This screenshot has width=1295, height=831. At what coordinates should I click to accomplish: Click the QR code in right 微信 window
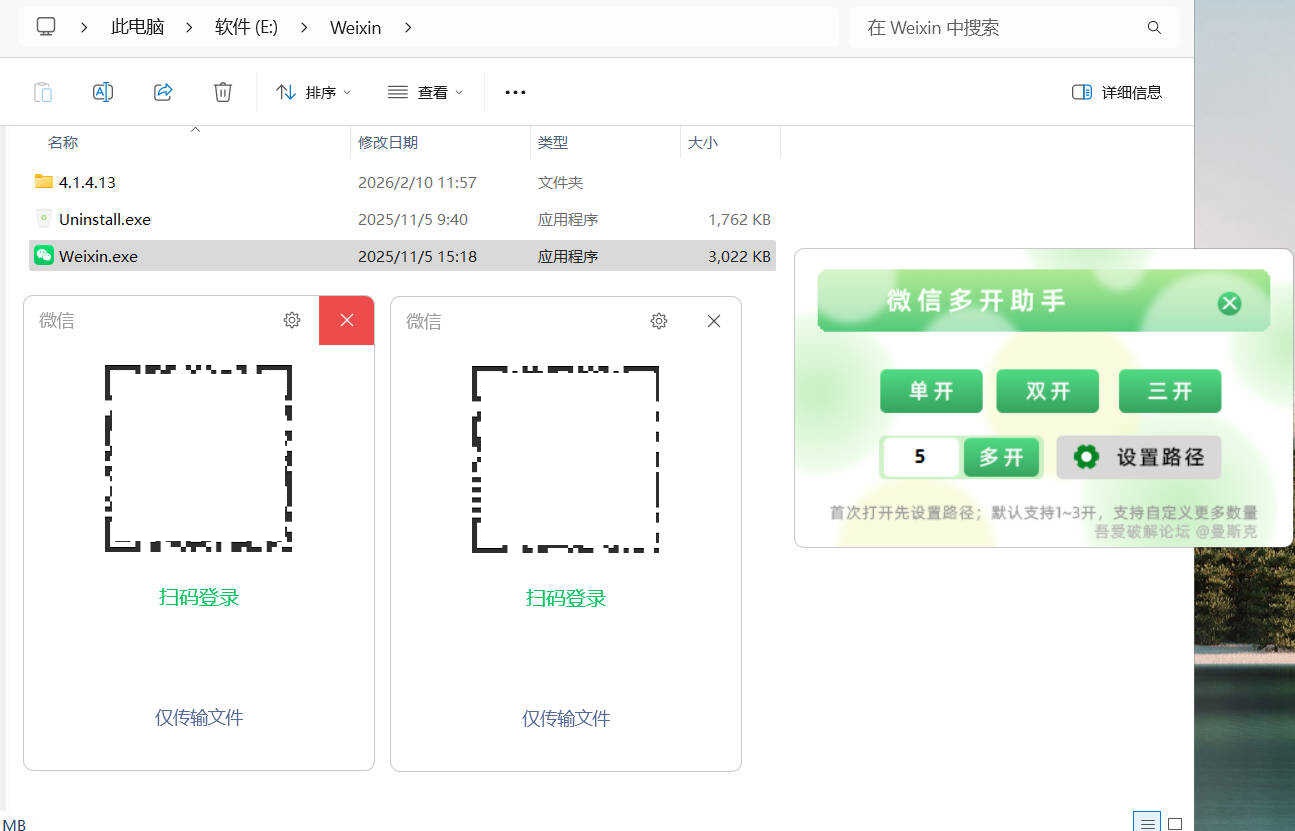[565, 459]
